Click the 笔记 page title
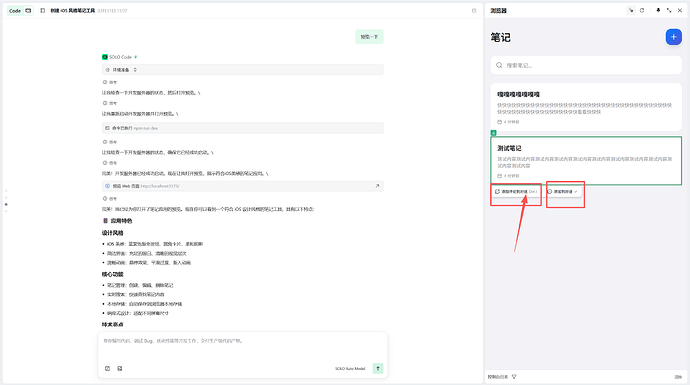The height and width of the screenshot is (385, 690). pyautogui.click(x=501, y=37)
